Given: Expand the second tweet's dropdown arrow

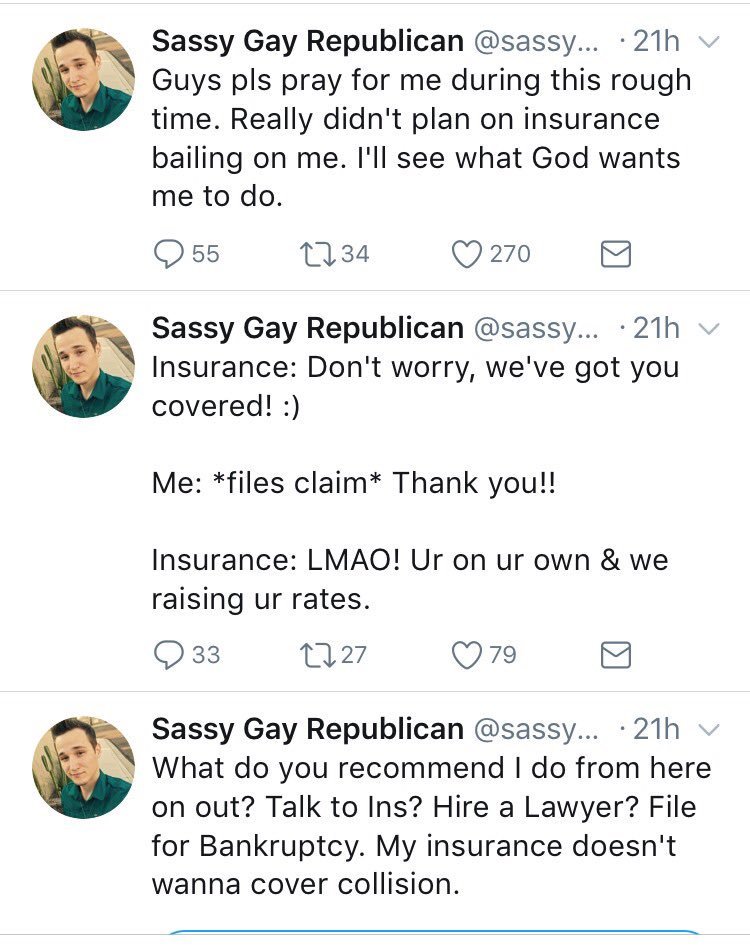Looking at the screenshot, I should (707, 329).
